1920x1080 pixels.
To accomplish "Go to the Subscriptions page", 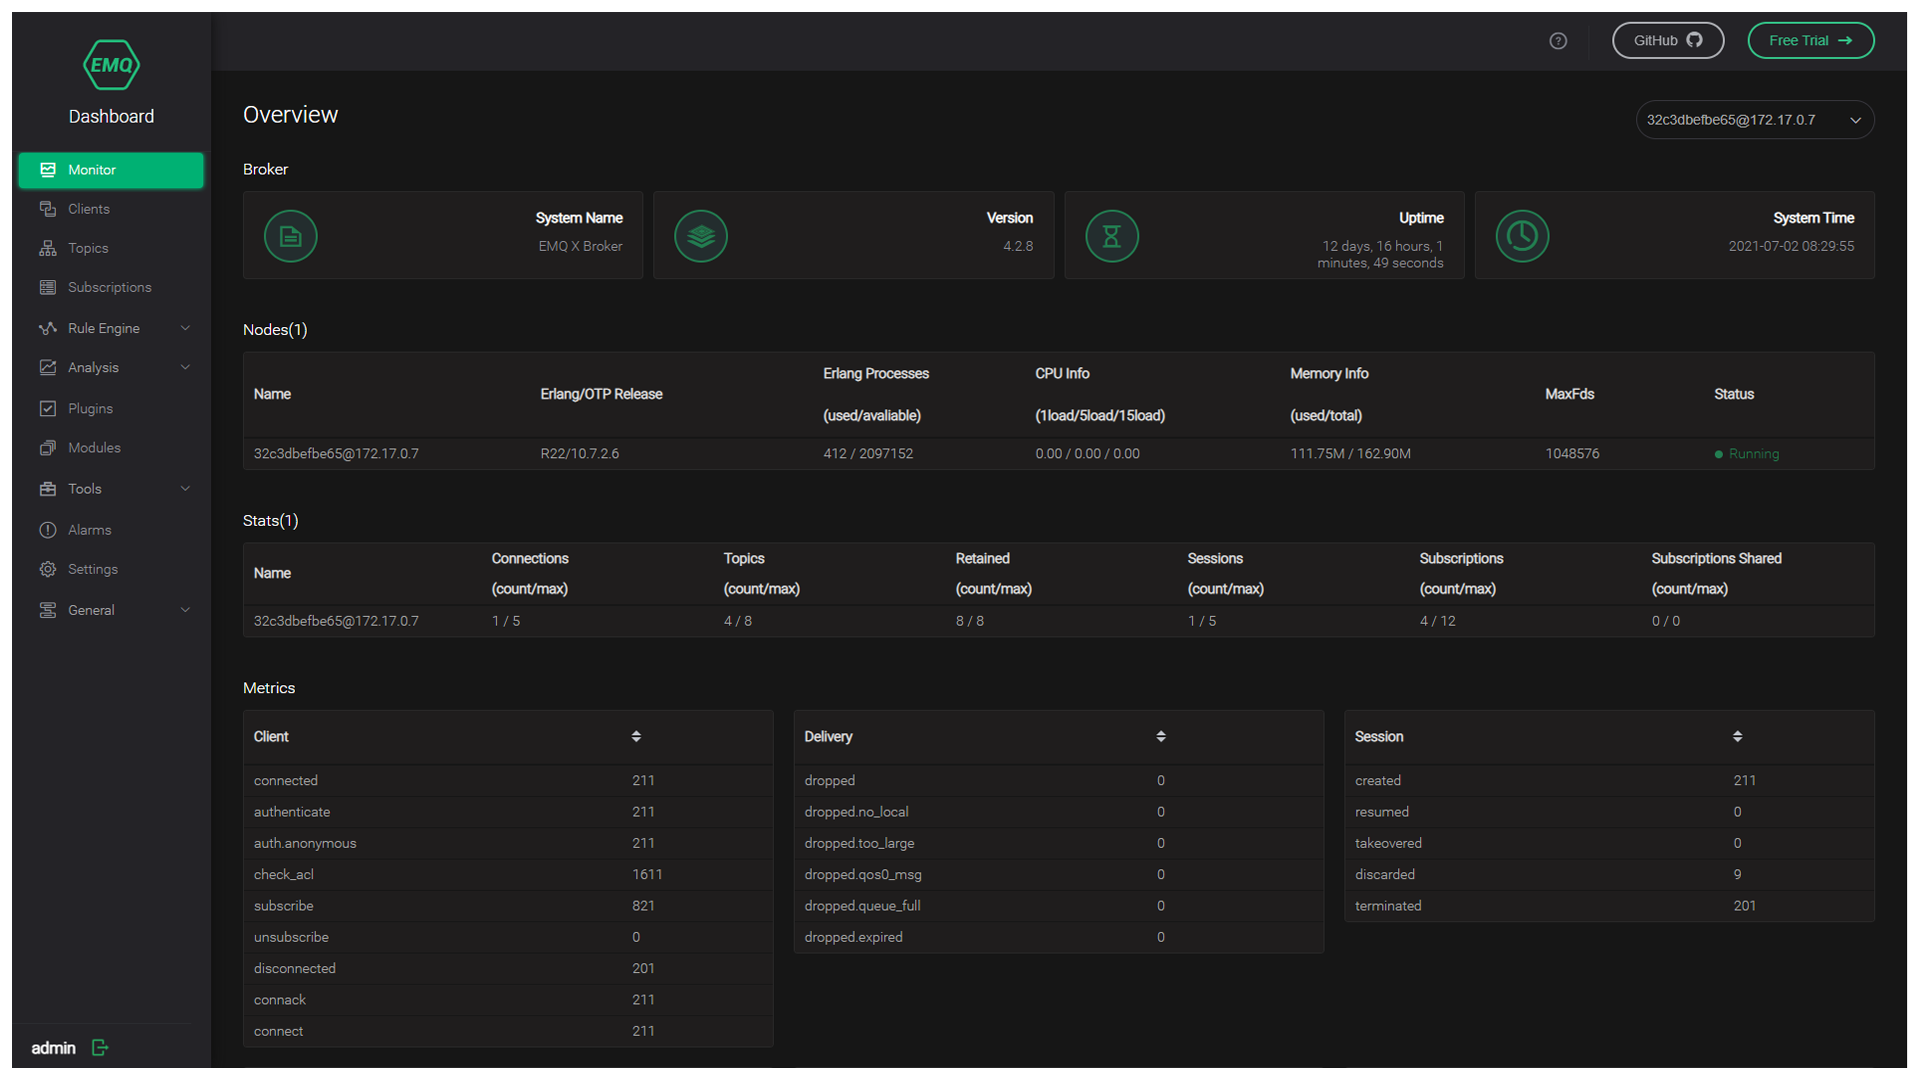I will point(109,288).
